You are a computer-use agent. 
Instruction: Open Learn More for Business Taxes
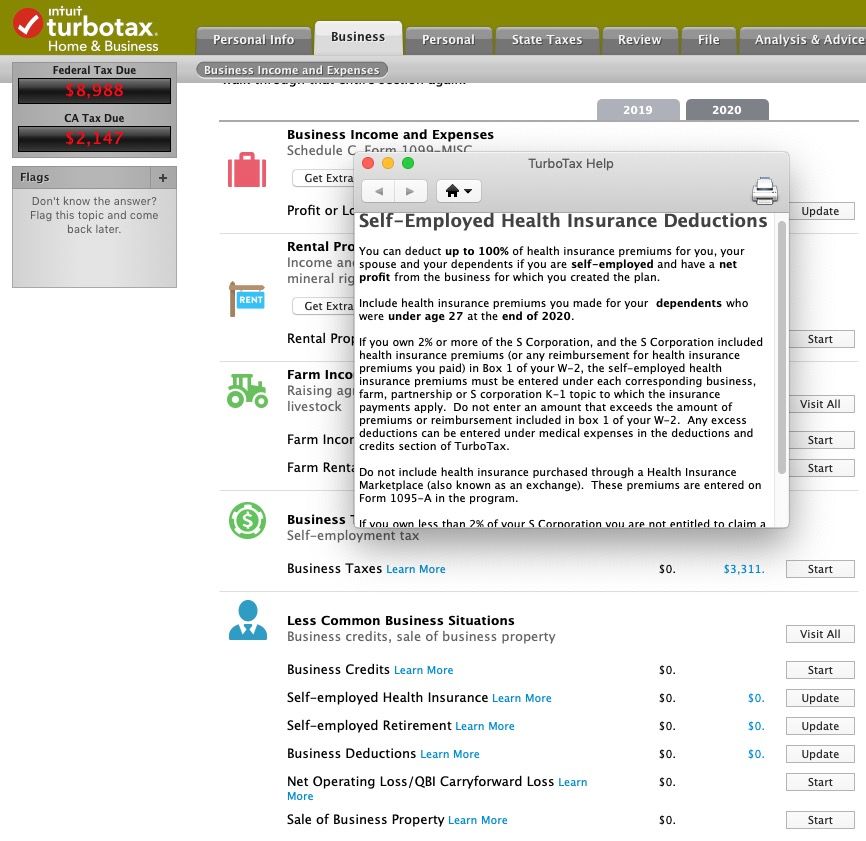click(x=415, y=569)
